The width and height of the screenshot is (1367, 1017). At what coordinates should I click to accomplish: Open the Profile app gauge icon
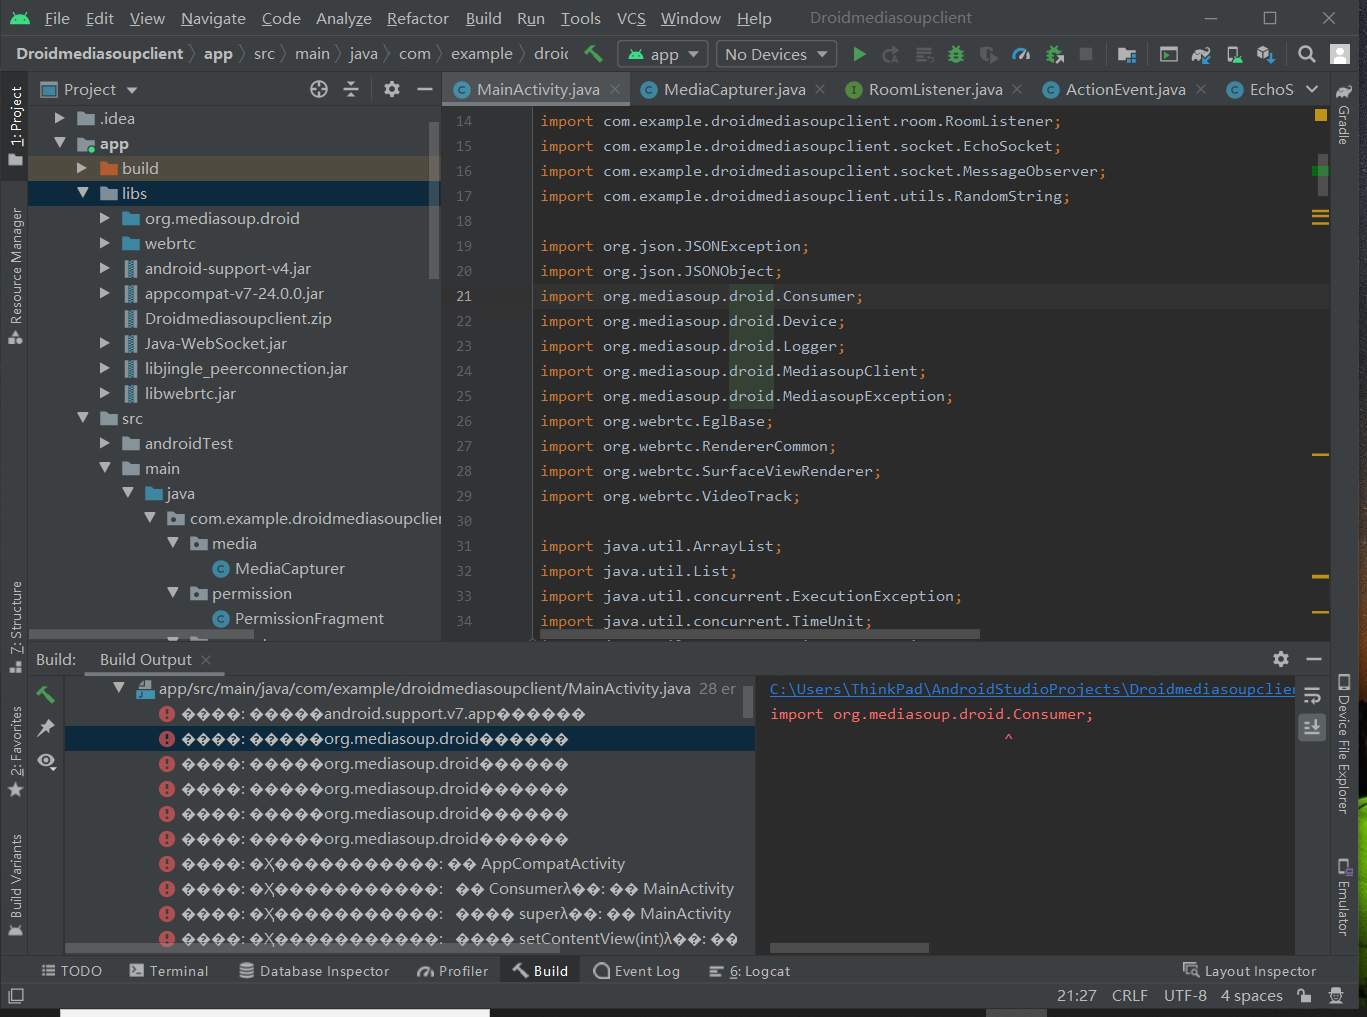[1021, 54]
